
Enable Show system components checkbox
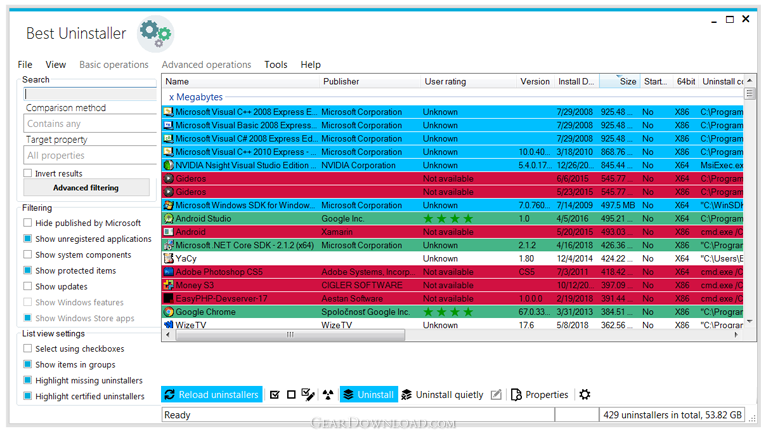28,255
